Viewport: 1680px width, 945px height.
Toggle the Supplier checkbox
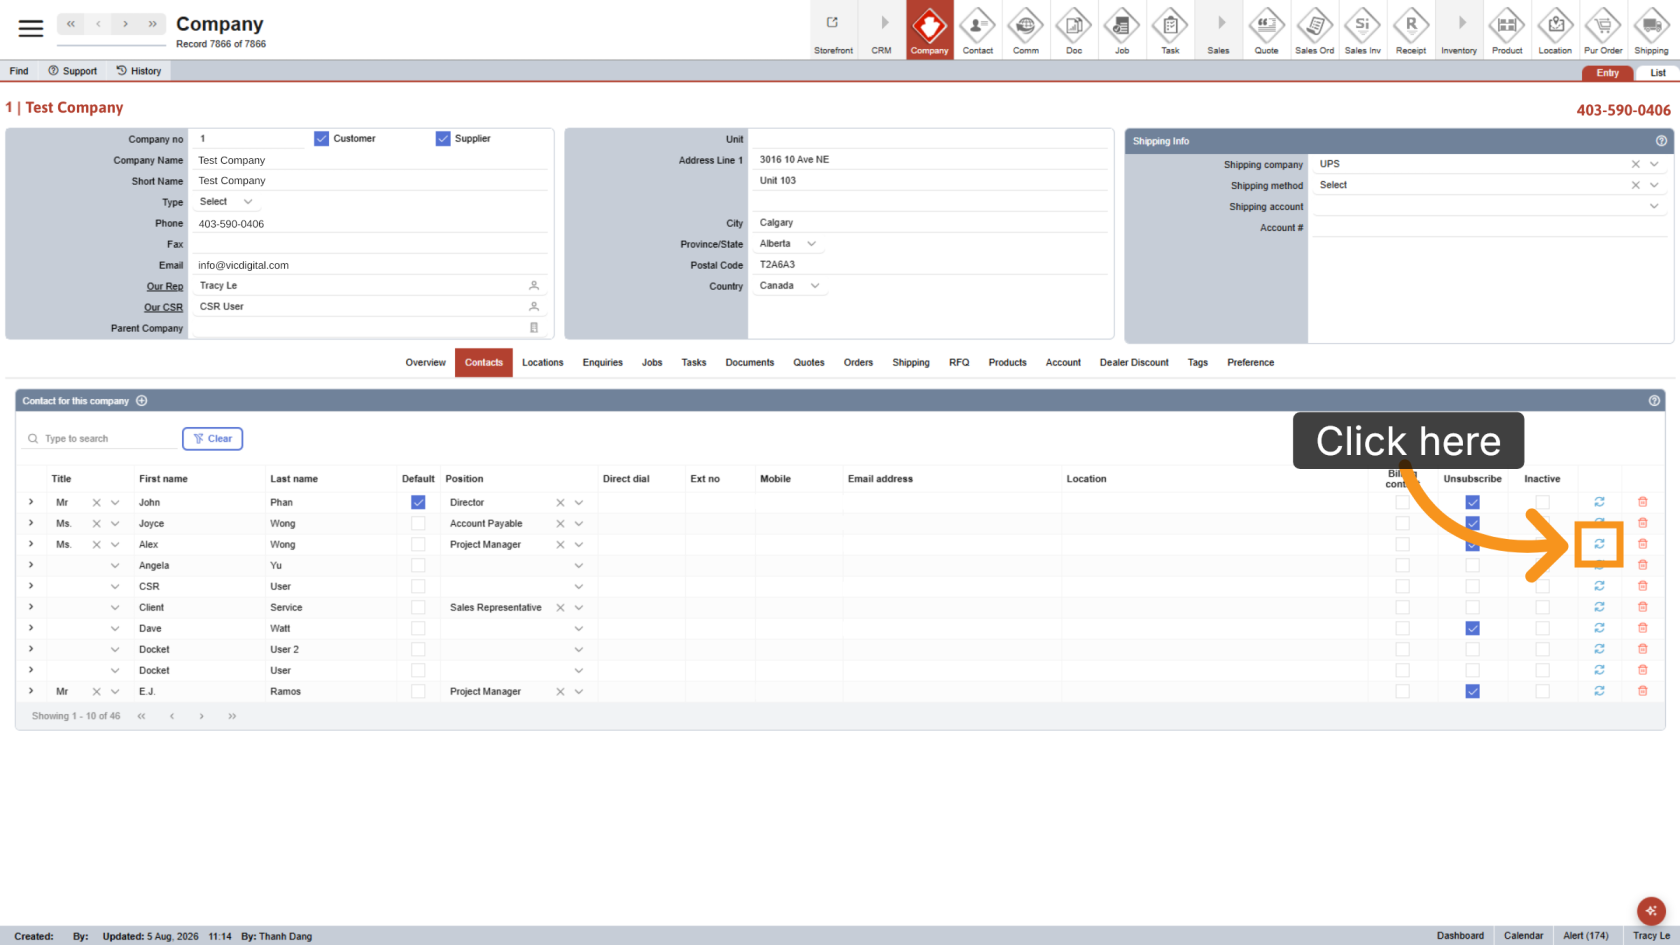443,139
